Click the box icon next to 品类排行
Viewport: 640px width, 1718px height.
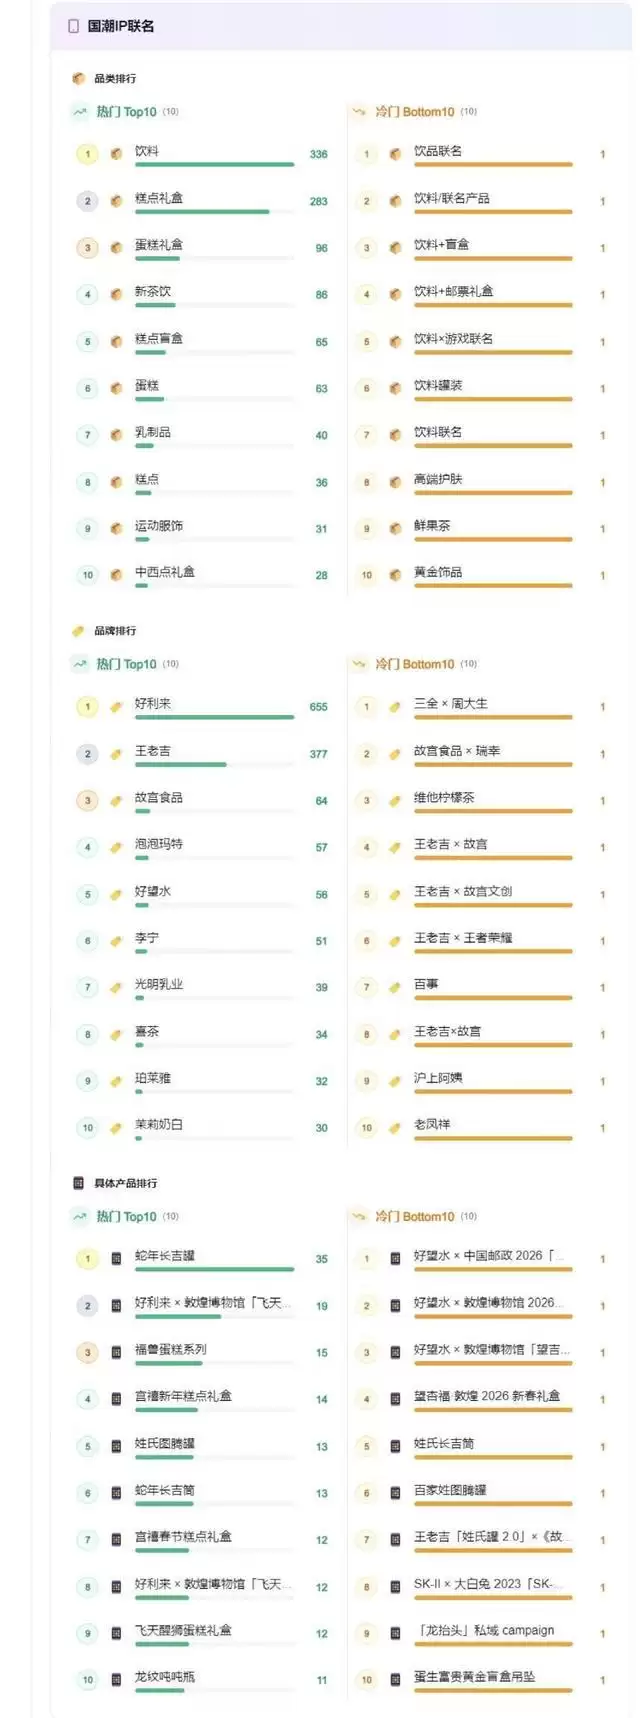[x=78, y=78]
